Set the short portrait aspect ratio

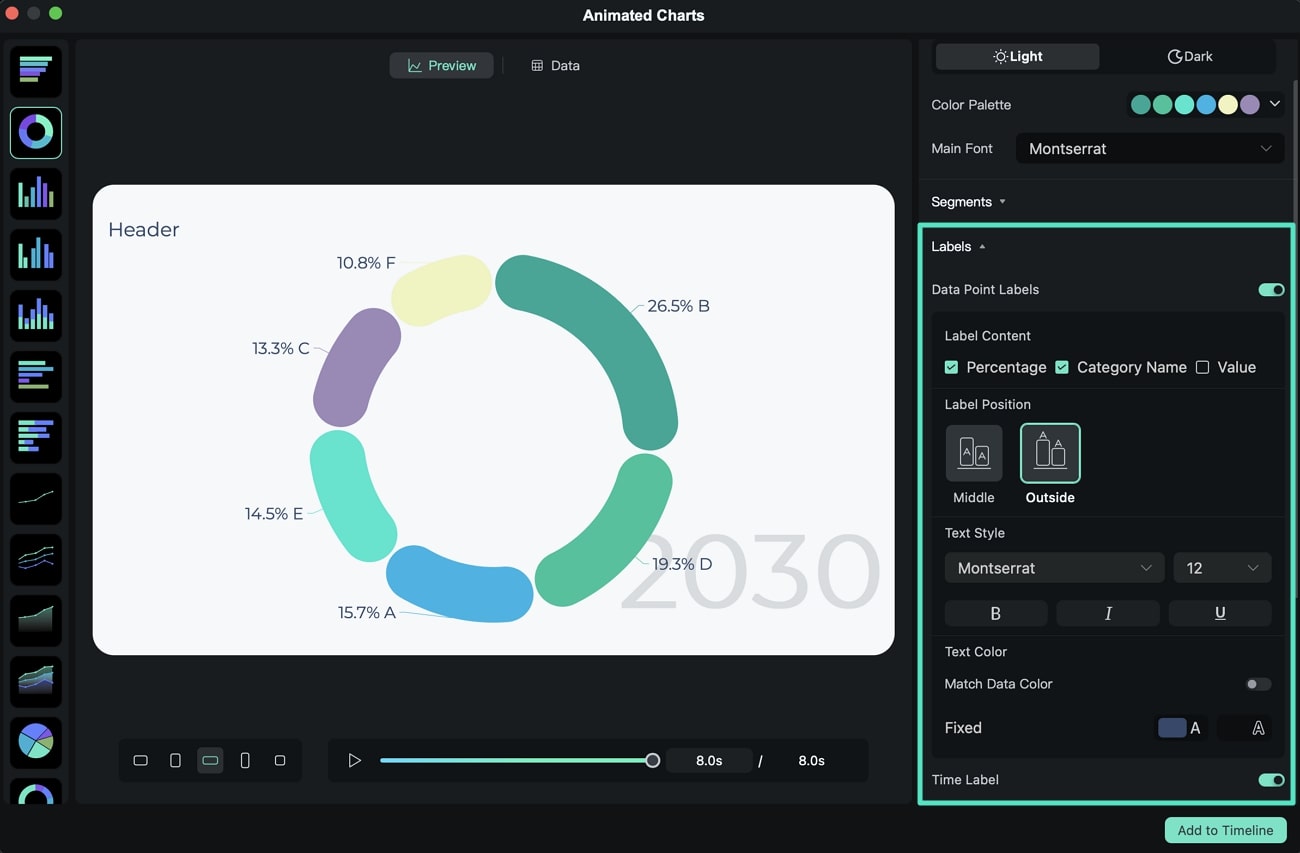click(x=175, y=761)
